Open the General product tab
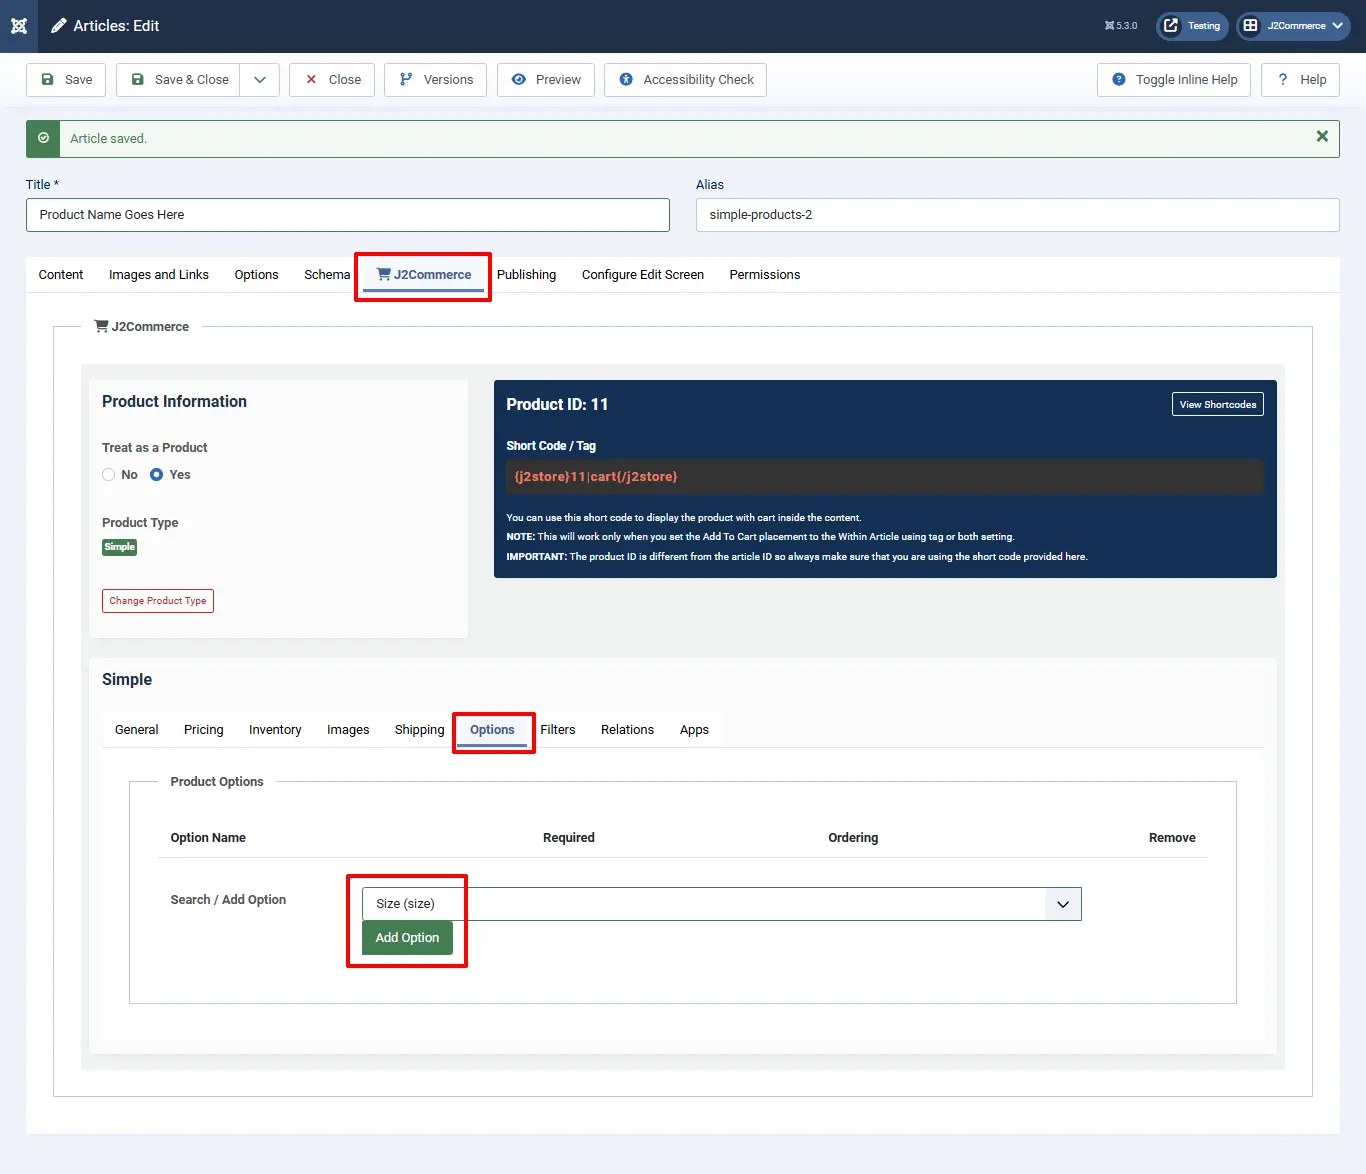 (x=137, y=730)
